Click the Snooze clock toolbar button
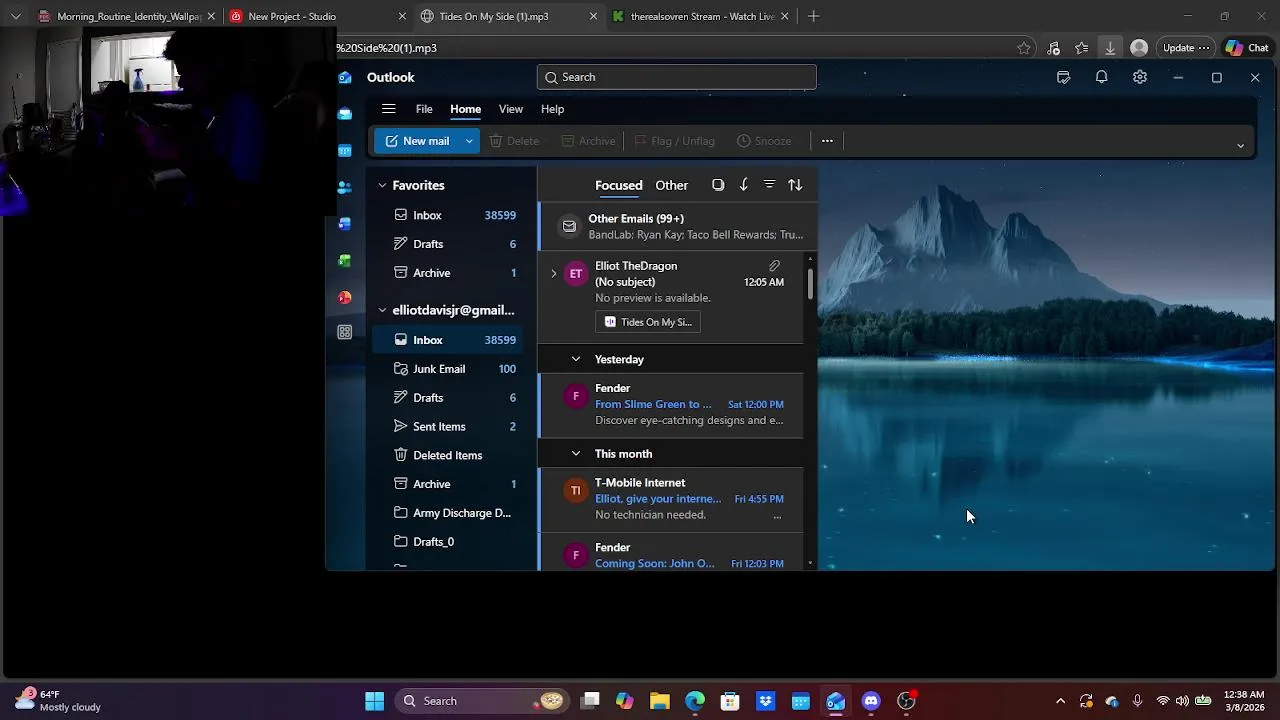 [764, 141]
